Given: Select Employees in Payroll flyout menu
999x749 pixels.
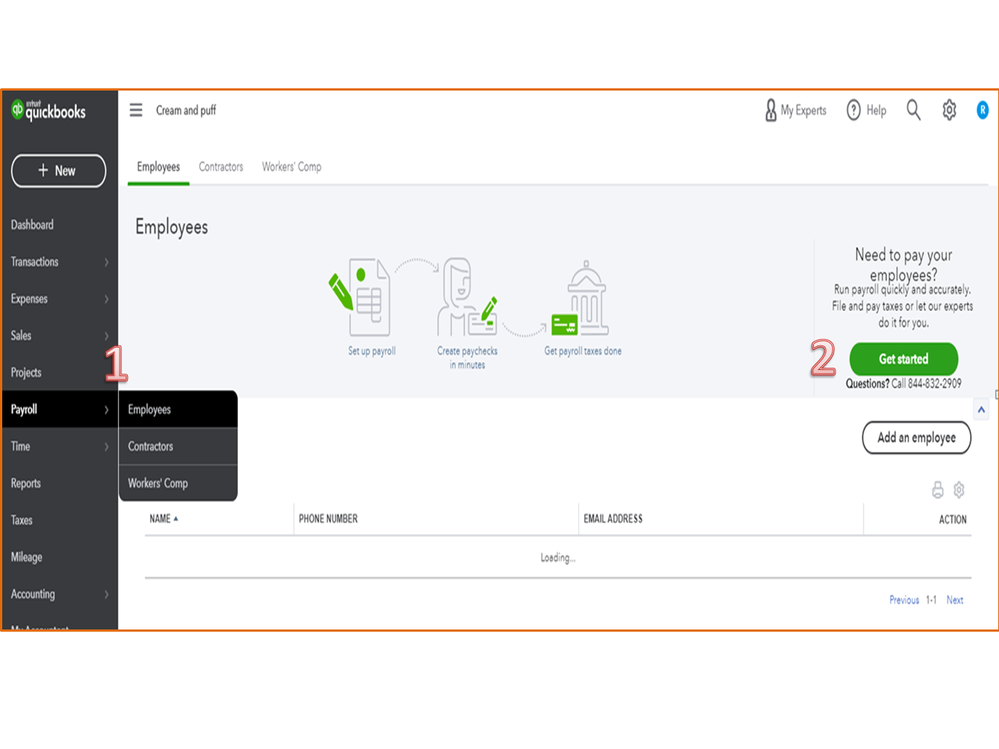Looking at the screenshot, I should point(178,410).
